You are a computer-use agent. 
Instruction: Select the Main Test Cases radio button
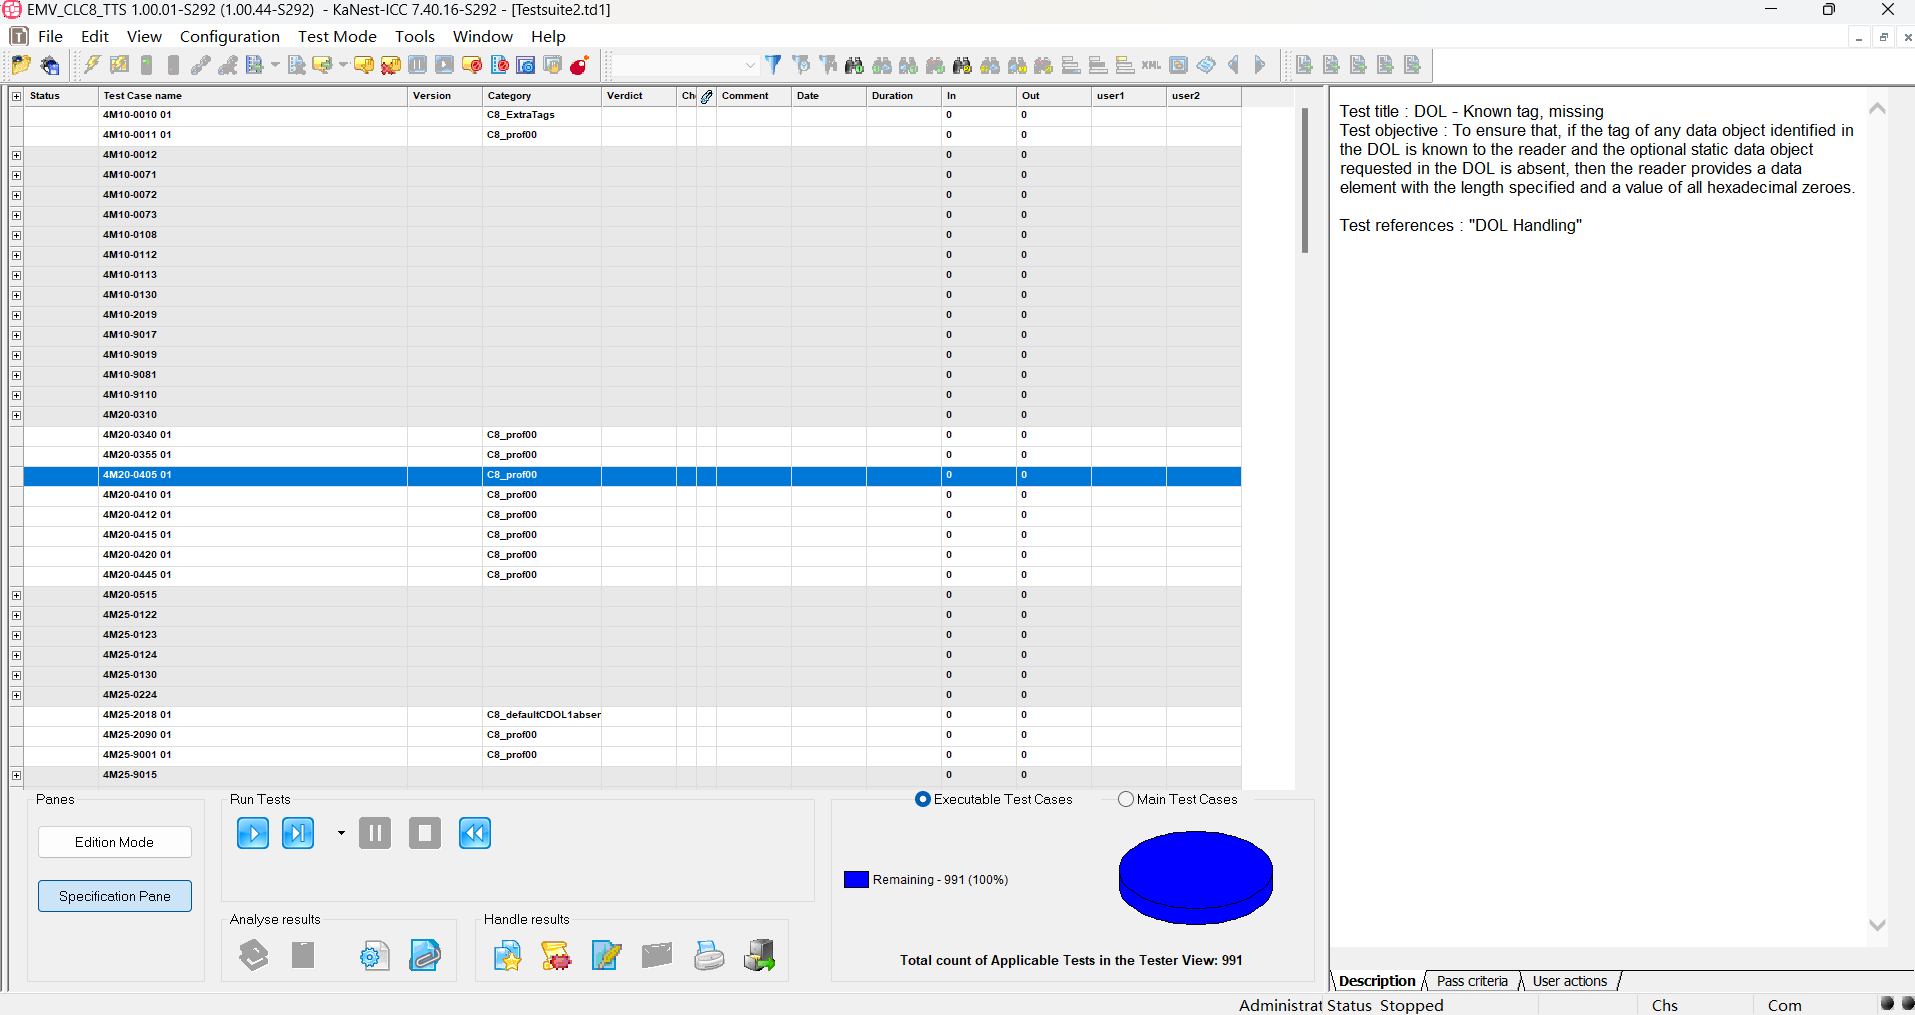coord(1126,799)
